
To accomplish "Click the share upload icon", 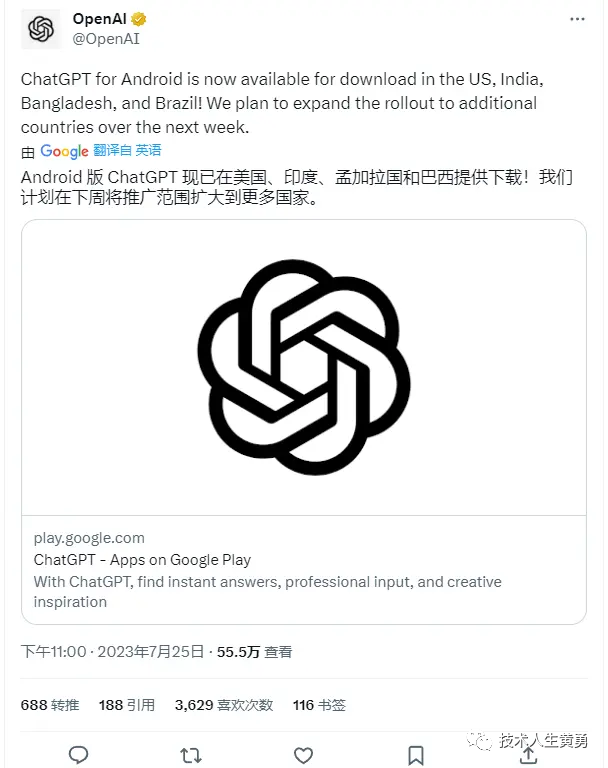I will (528, 755).
